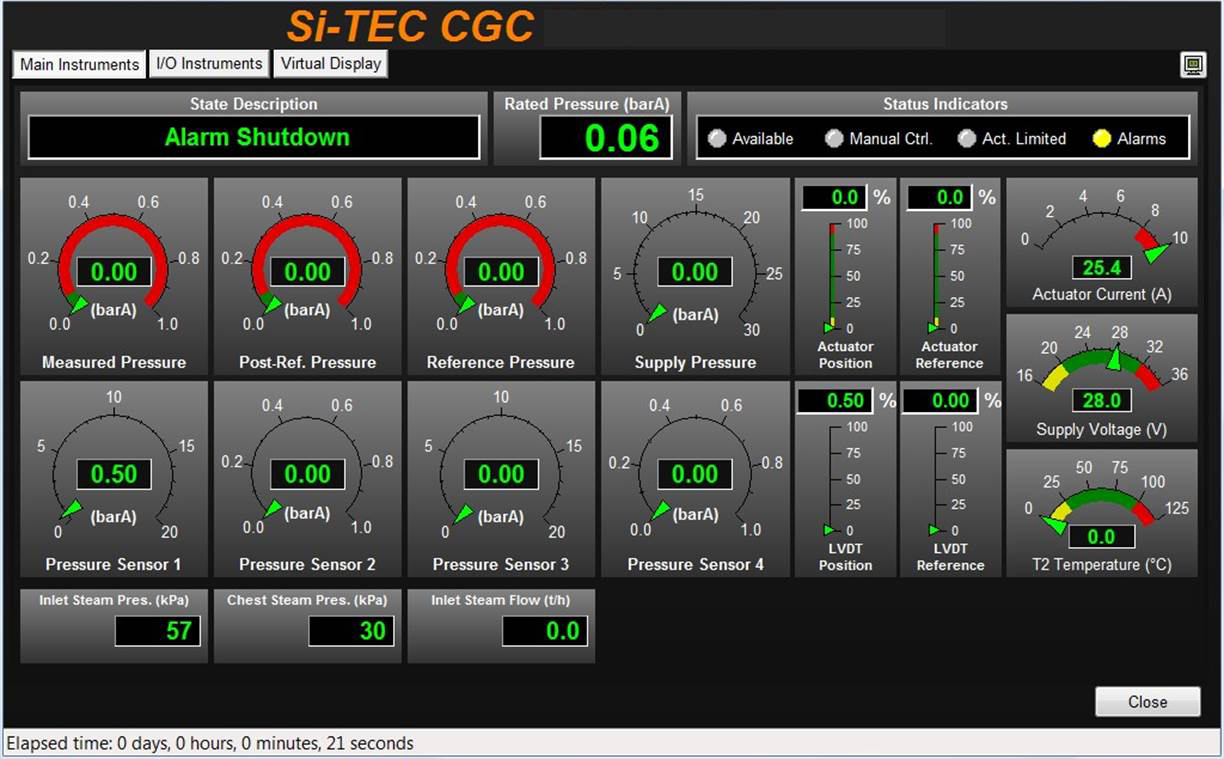Screen dimensions: 1224x759
Task: Click the Manual Ctrl. indicator light
Action: tap(834, 139)
